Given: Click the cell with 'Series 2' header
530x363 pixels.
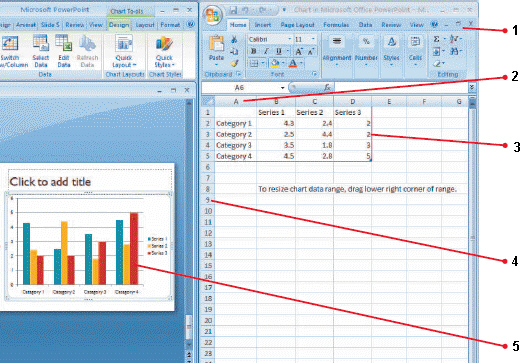Looking at the screenshot, I should [314, 113].
